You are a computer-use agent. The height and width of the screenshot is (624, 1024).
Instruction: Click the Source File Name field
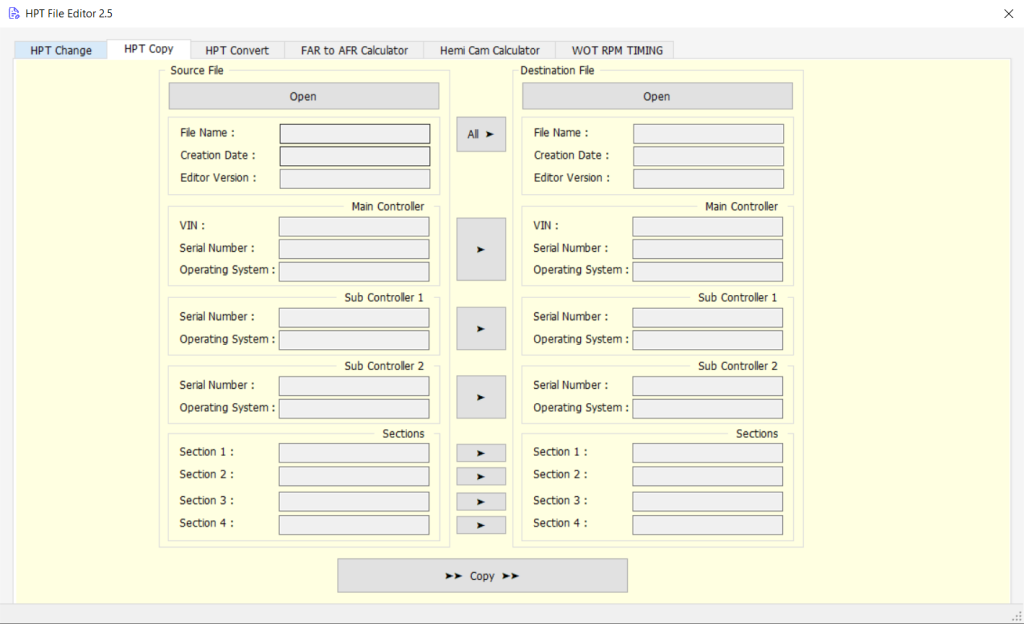[x=354, y=132]
